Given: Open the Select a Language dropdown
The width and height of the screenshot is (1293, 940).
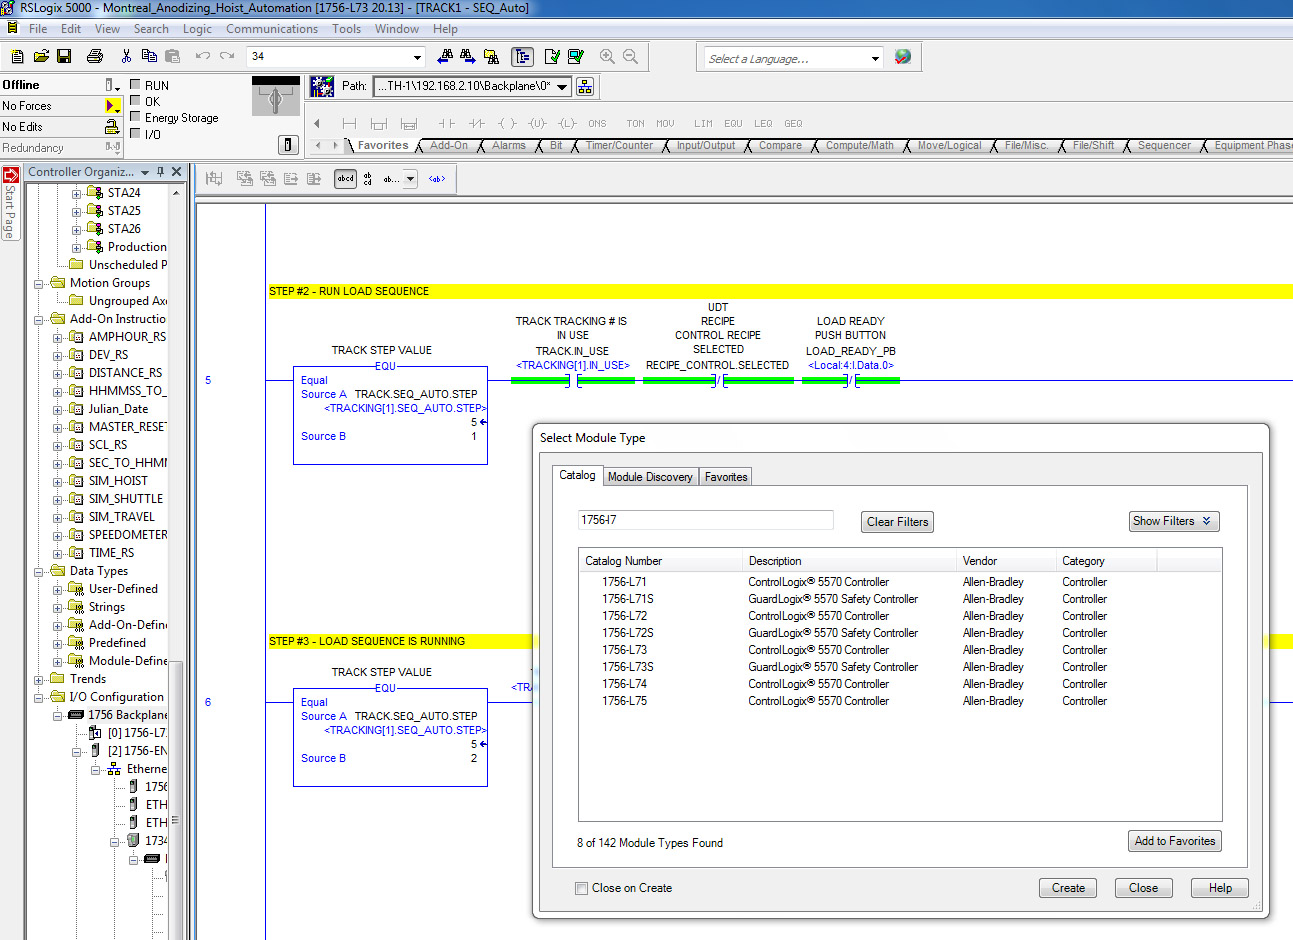Looking at the screenshot, I should point(875,59).
